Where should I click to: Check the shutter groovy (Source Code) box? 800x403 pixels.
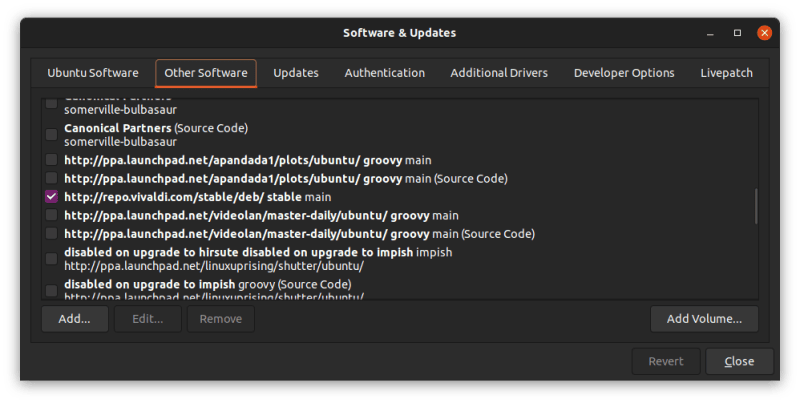(52, 289)
